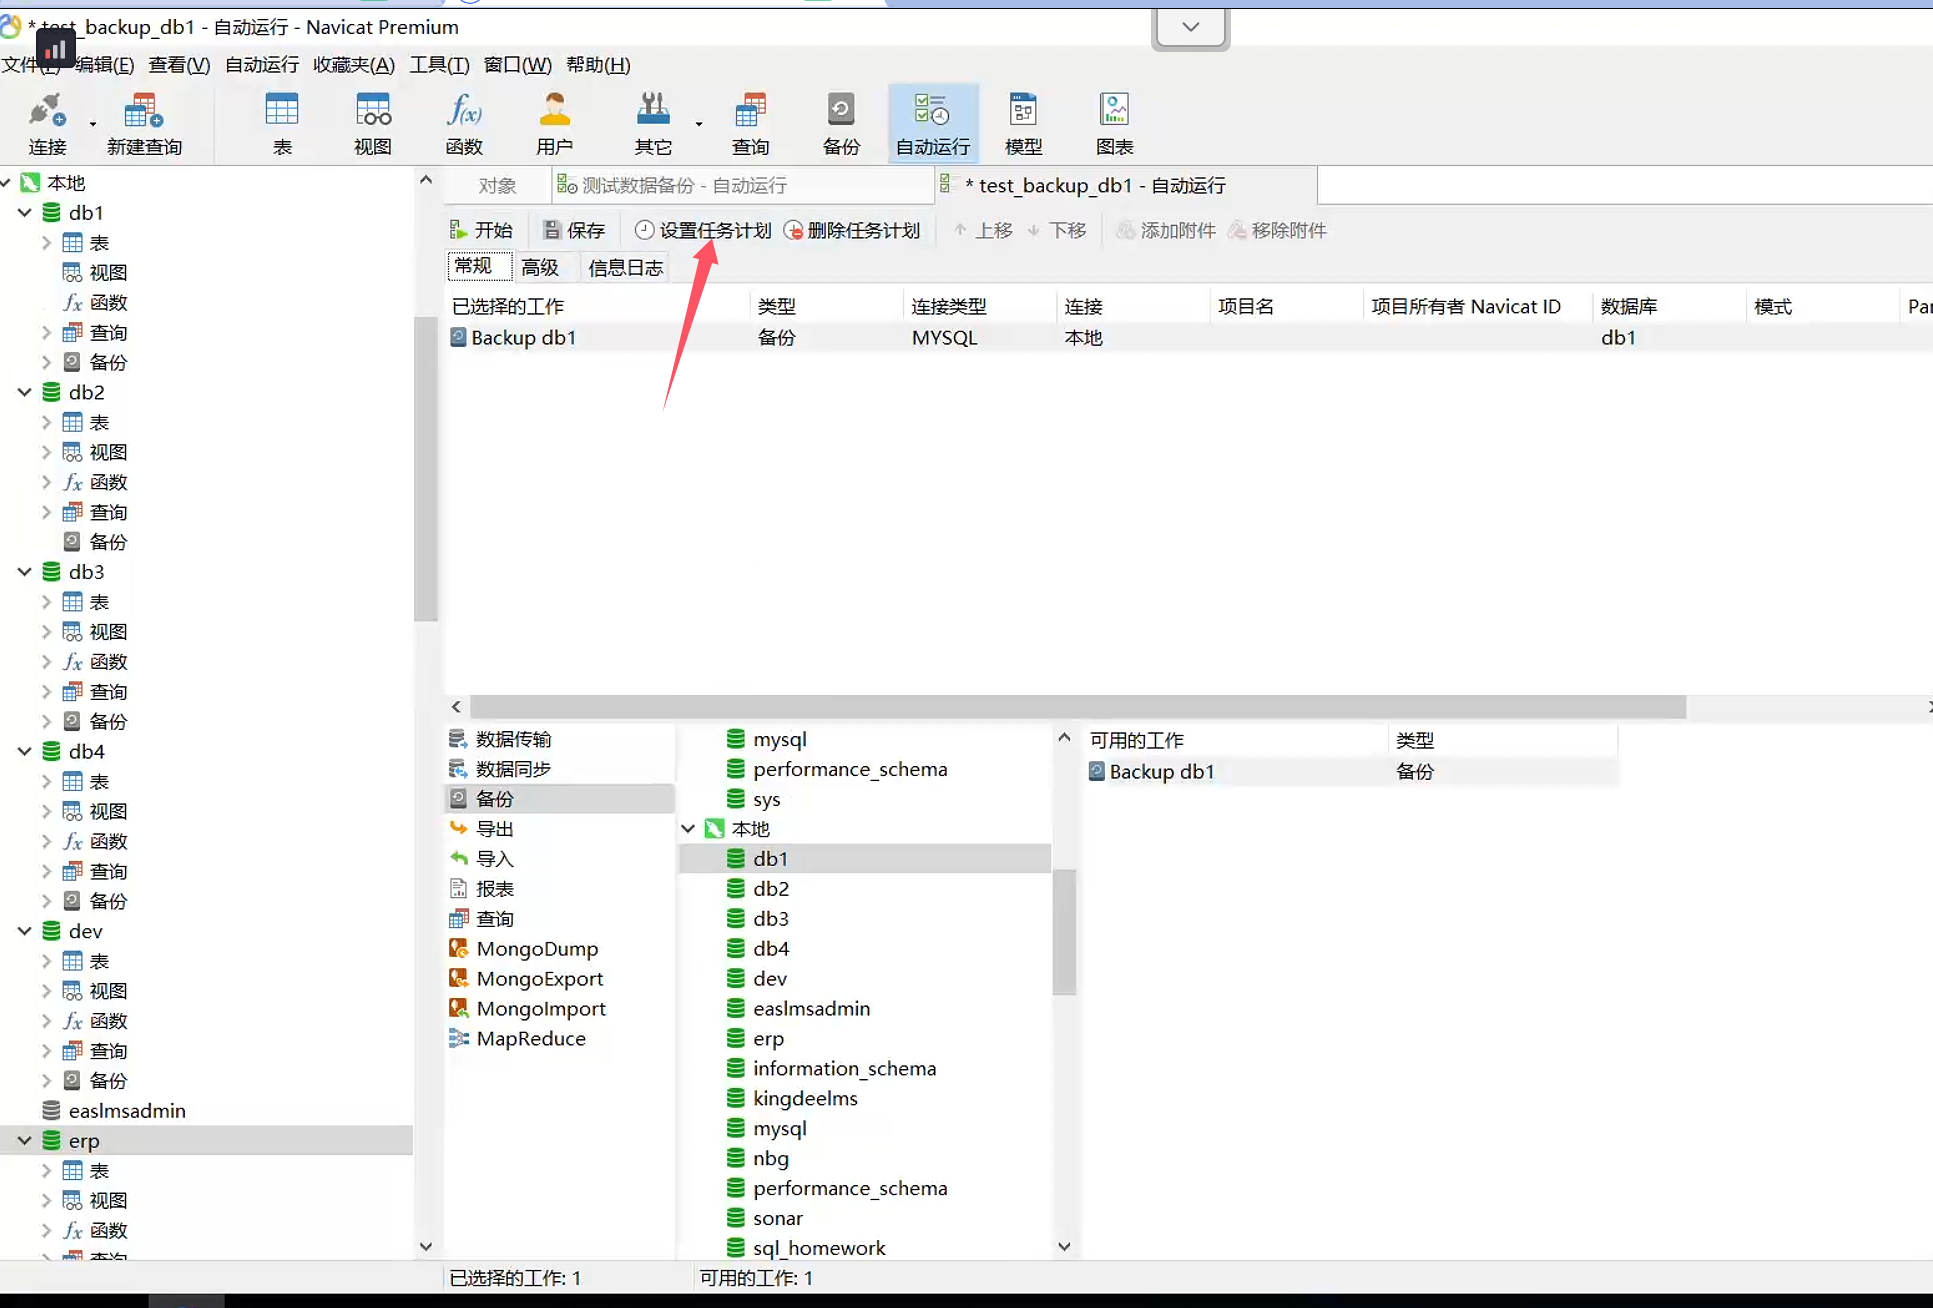Open the Others (其它) dropdown arrow

699,124
